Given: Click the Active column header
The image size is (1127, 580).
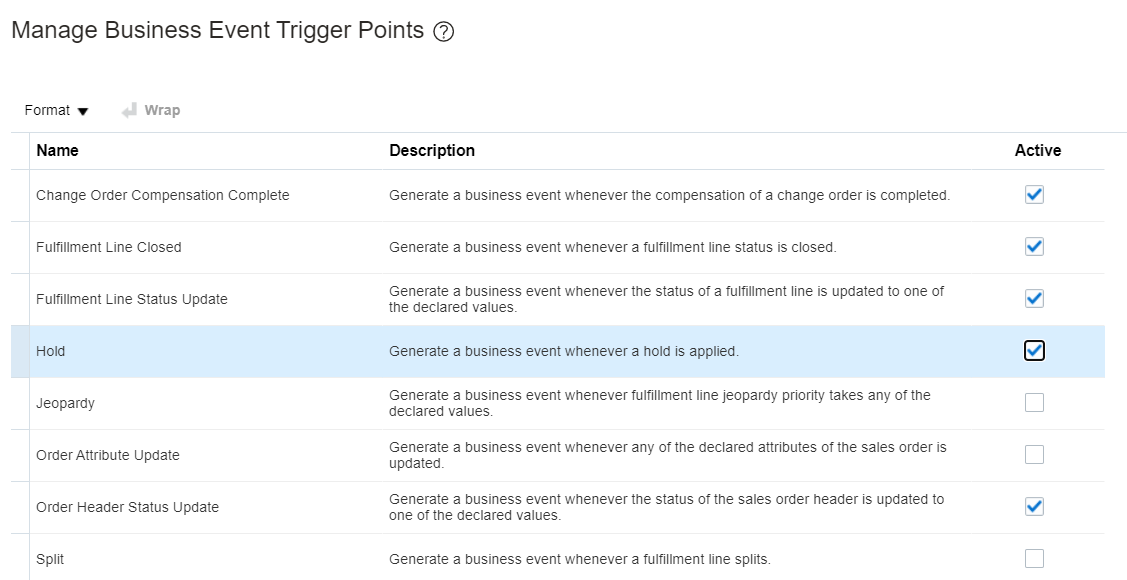Looking at the screenshot, I should 1037,150.
